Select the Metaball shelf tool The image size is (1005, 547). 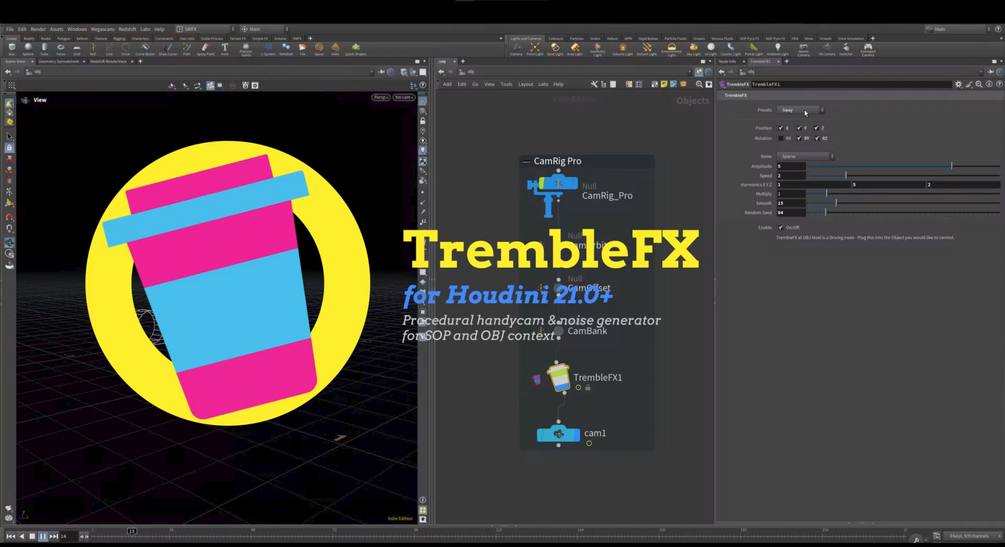(286, 49)
